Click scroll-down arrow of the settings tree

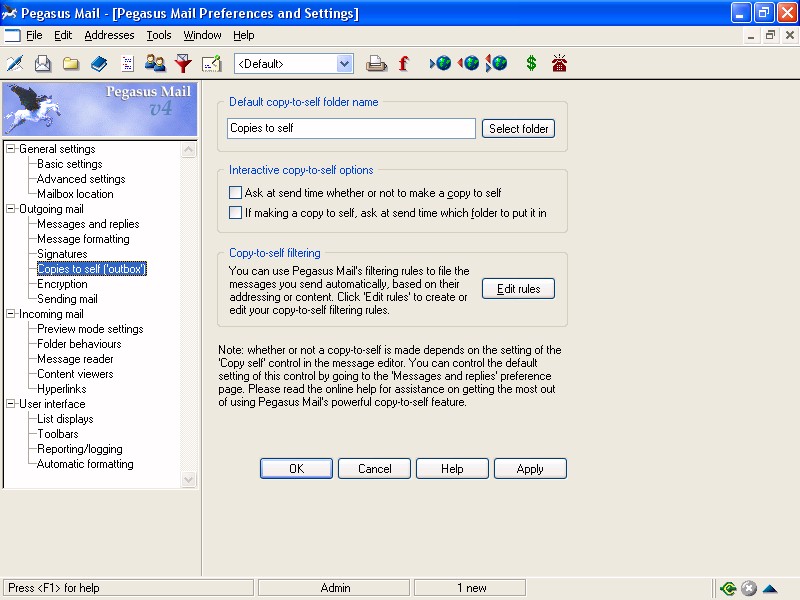(188, 480)
